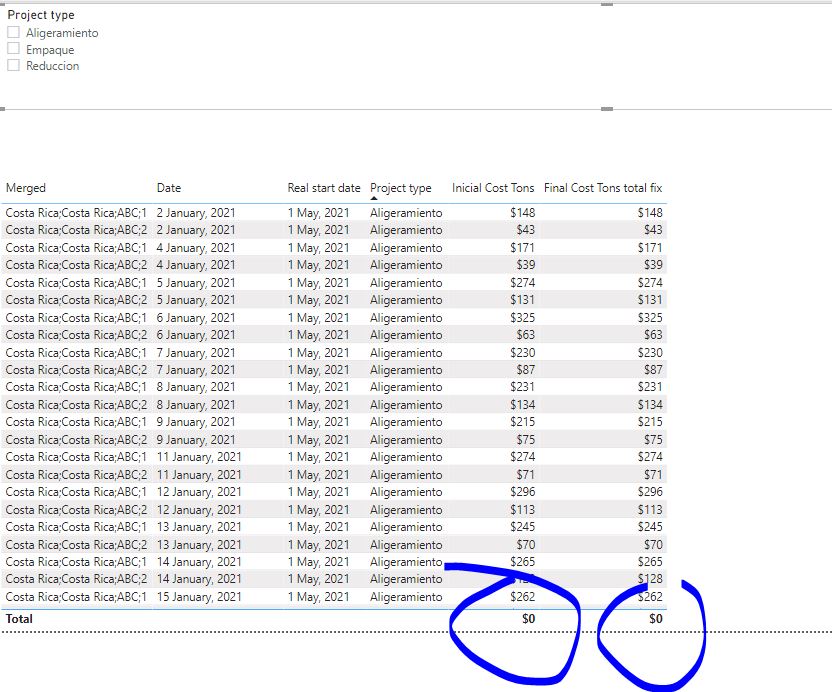
Task: Check the Empaque project type checkbox
Action: 13,49
